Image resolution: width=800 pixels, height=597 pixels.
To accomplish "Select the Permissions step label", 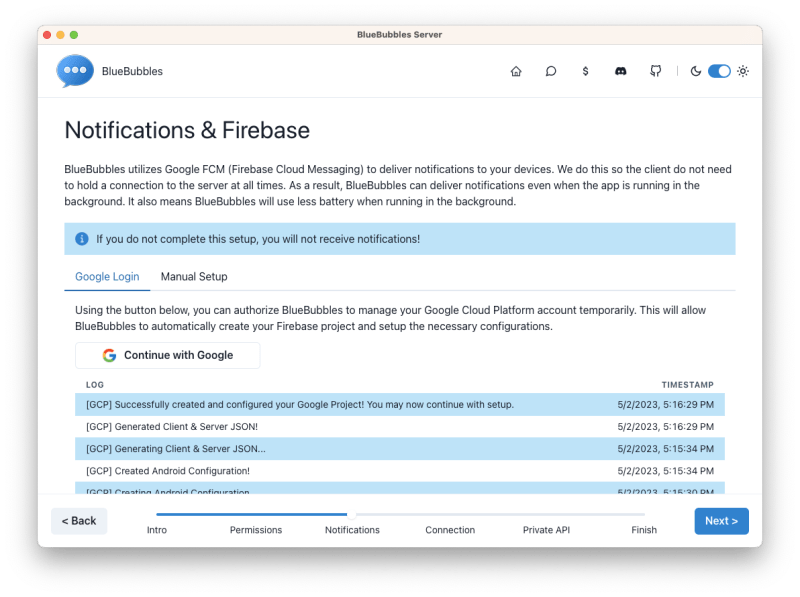I will (256, 530).
